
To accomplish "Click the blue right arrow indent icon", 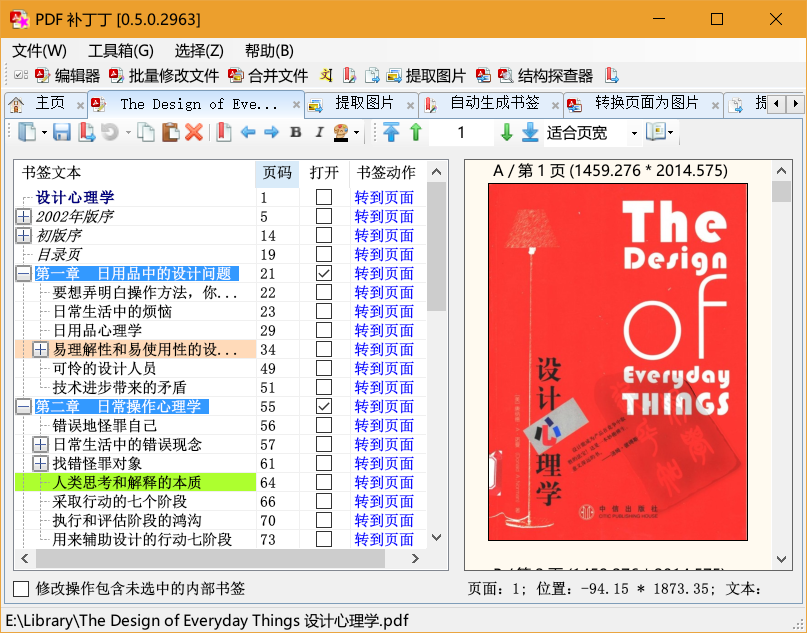I will pos(271,133).
